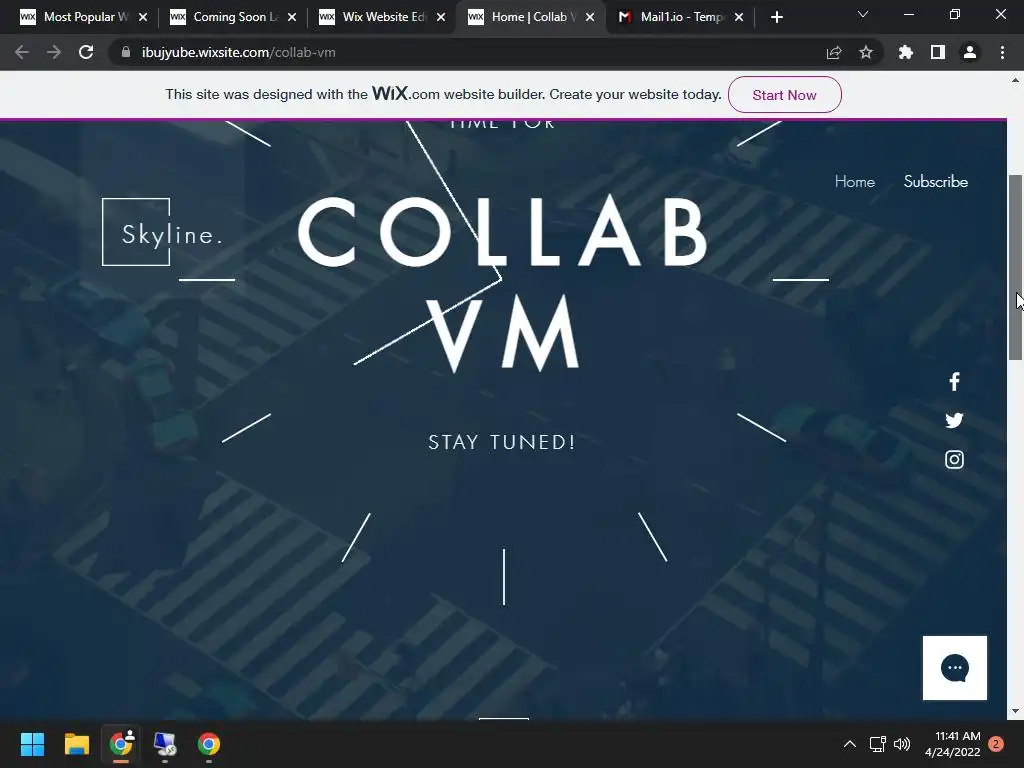Click scrollbar down arrow

pyautogui.click(x=1015, y=711)
